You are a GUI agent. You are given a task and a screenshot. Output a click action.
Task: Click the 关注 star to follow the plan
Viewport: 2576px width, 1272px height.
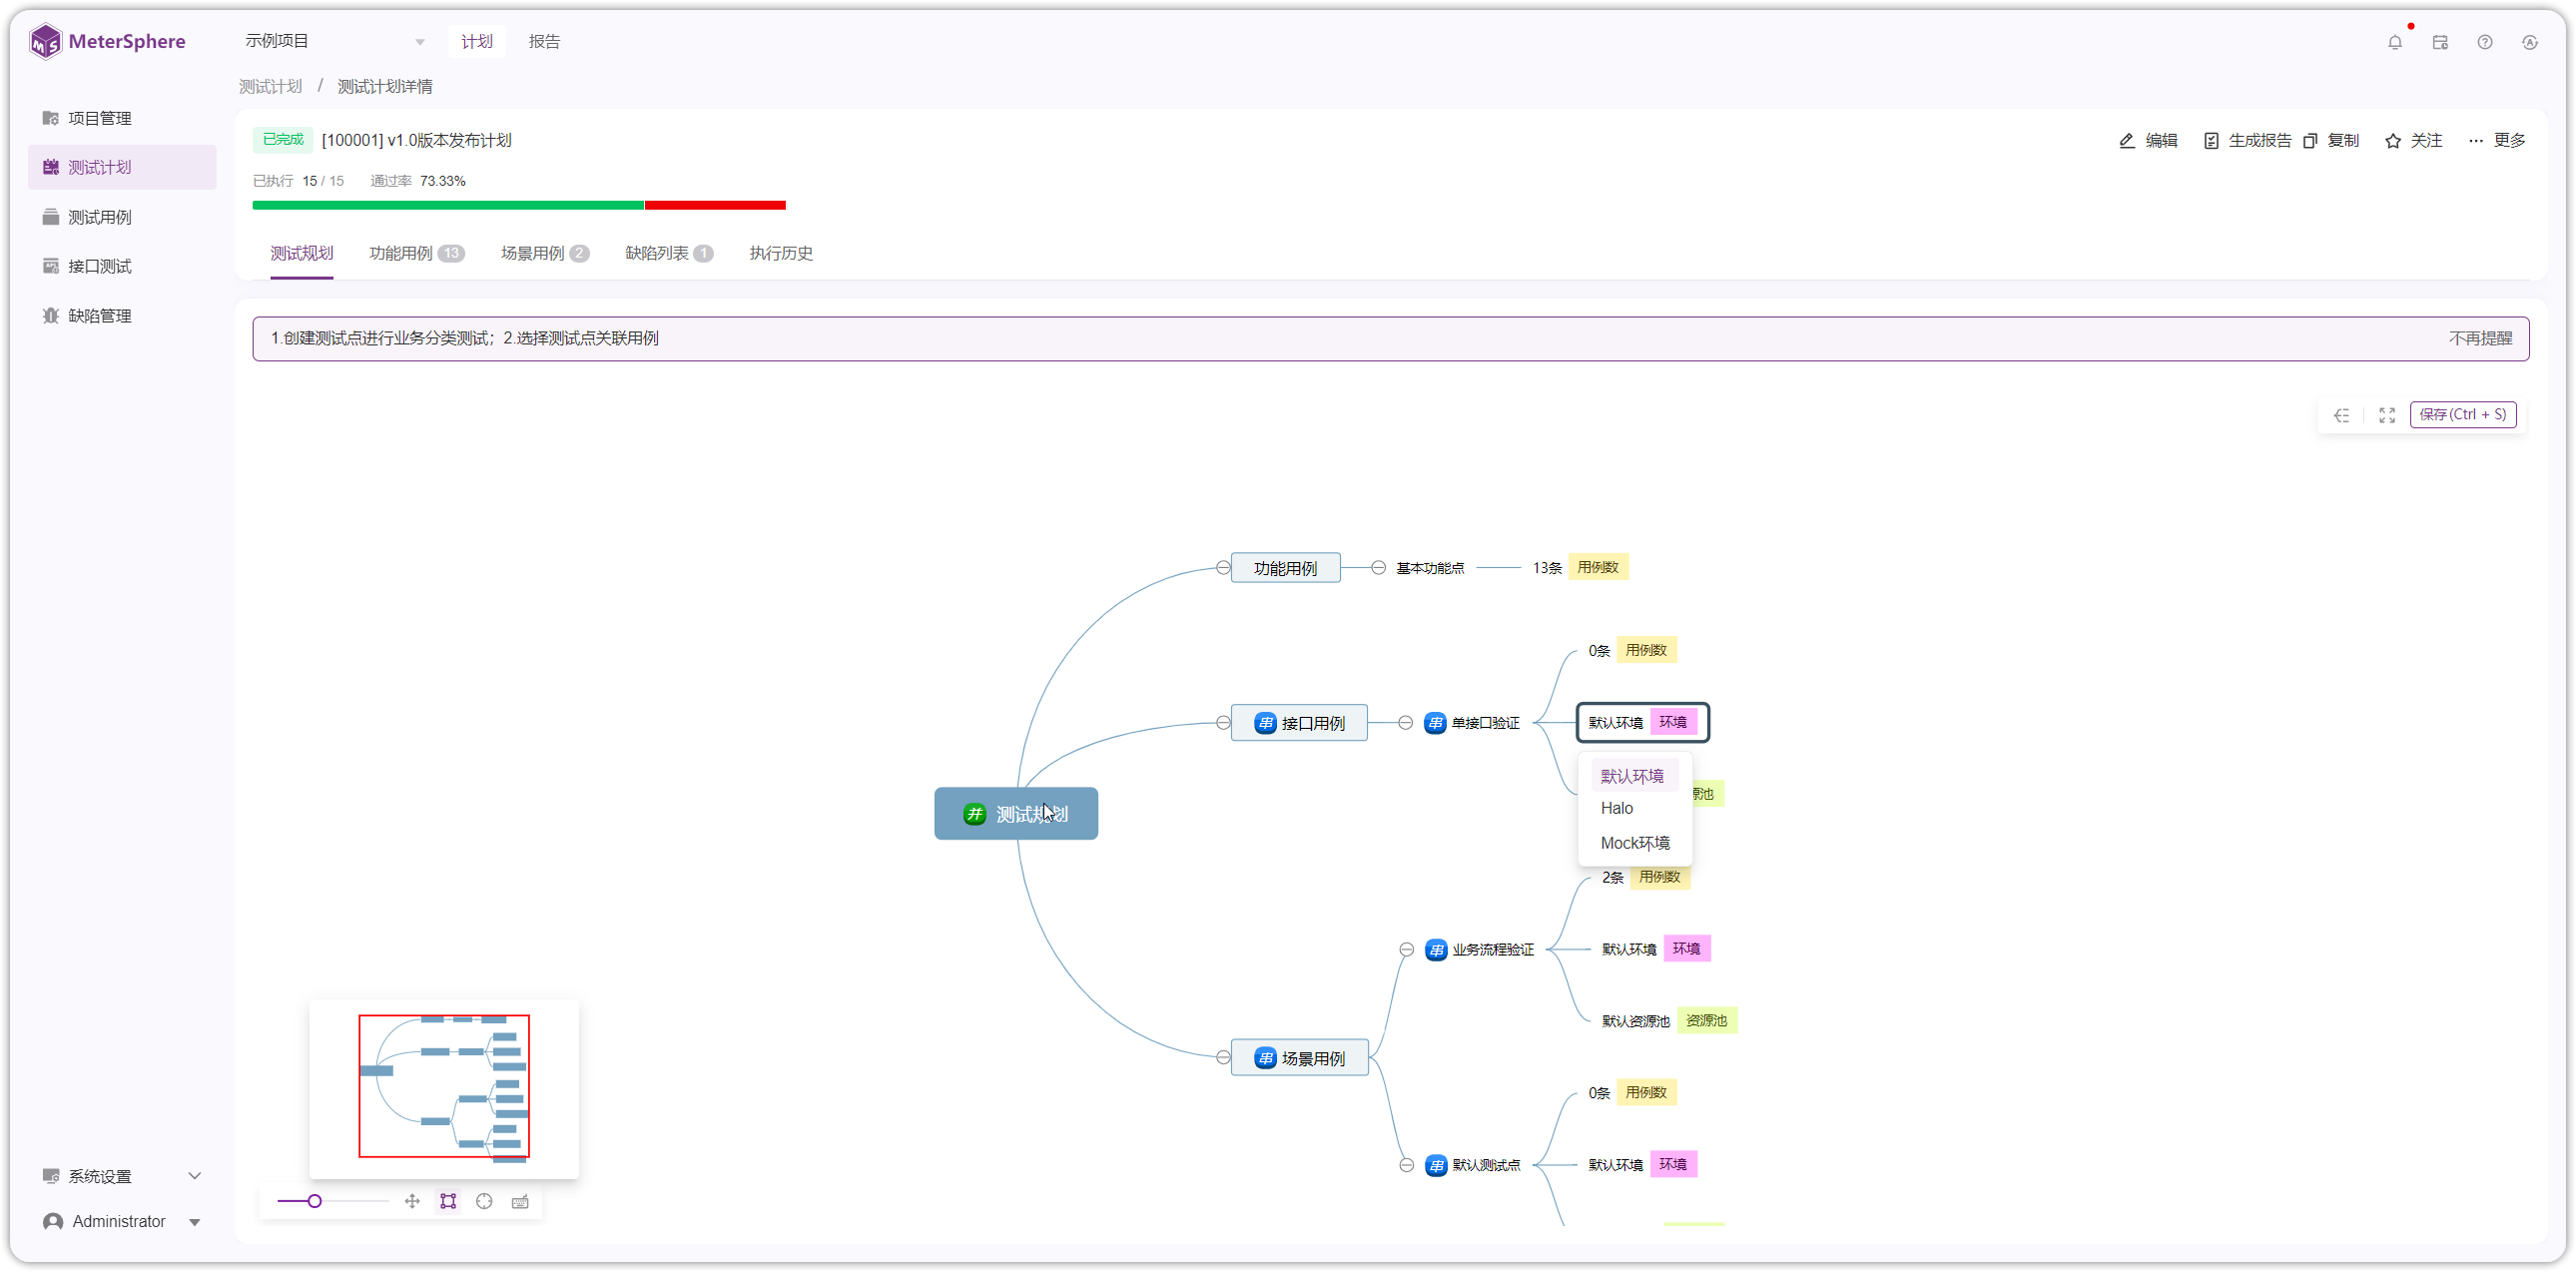point(2413,140)
